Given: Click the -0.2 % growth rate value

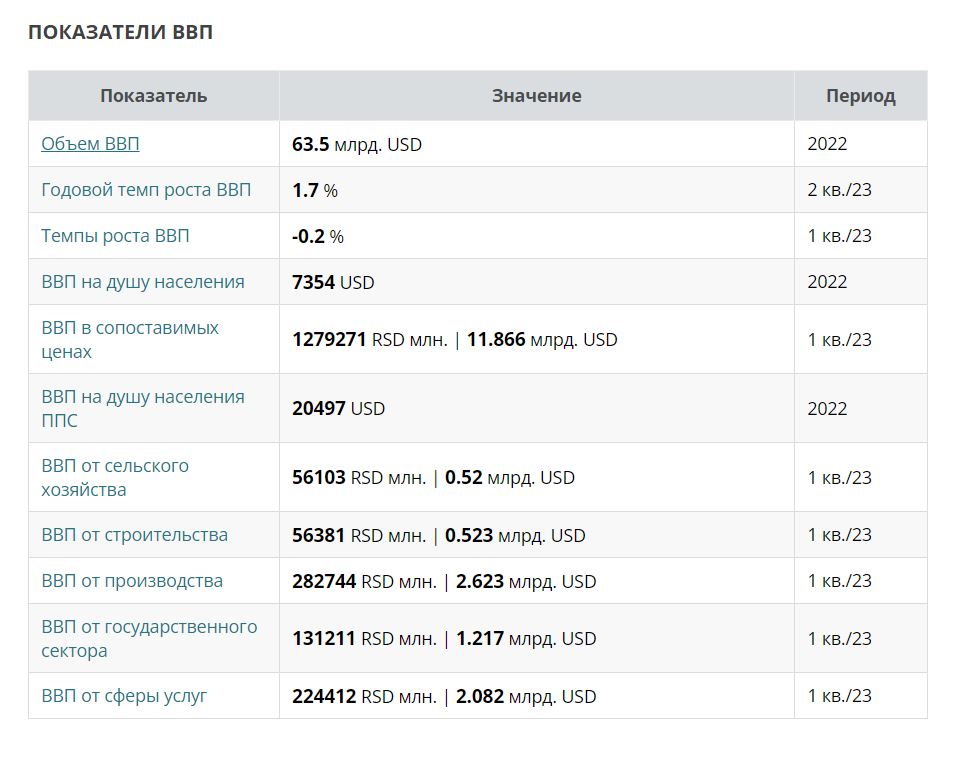Looking at the screenshot, I should (x=318, y=236).
